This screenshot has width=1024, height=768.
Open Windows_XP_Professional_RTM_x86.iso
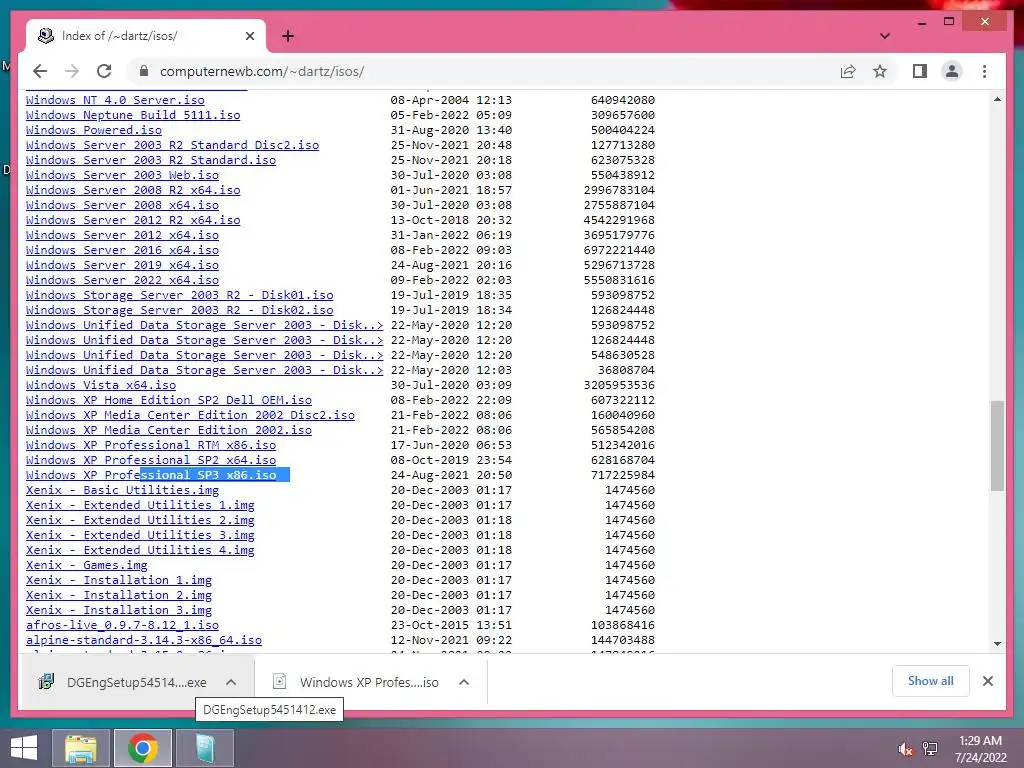coord(151,445)
